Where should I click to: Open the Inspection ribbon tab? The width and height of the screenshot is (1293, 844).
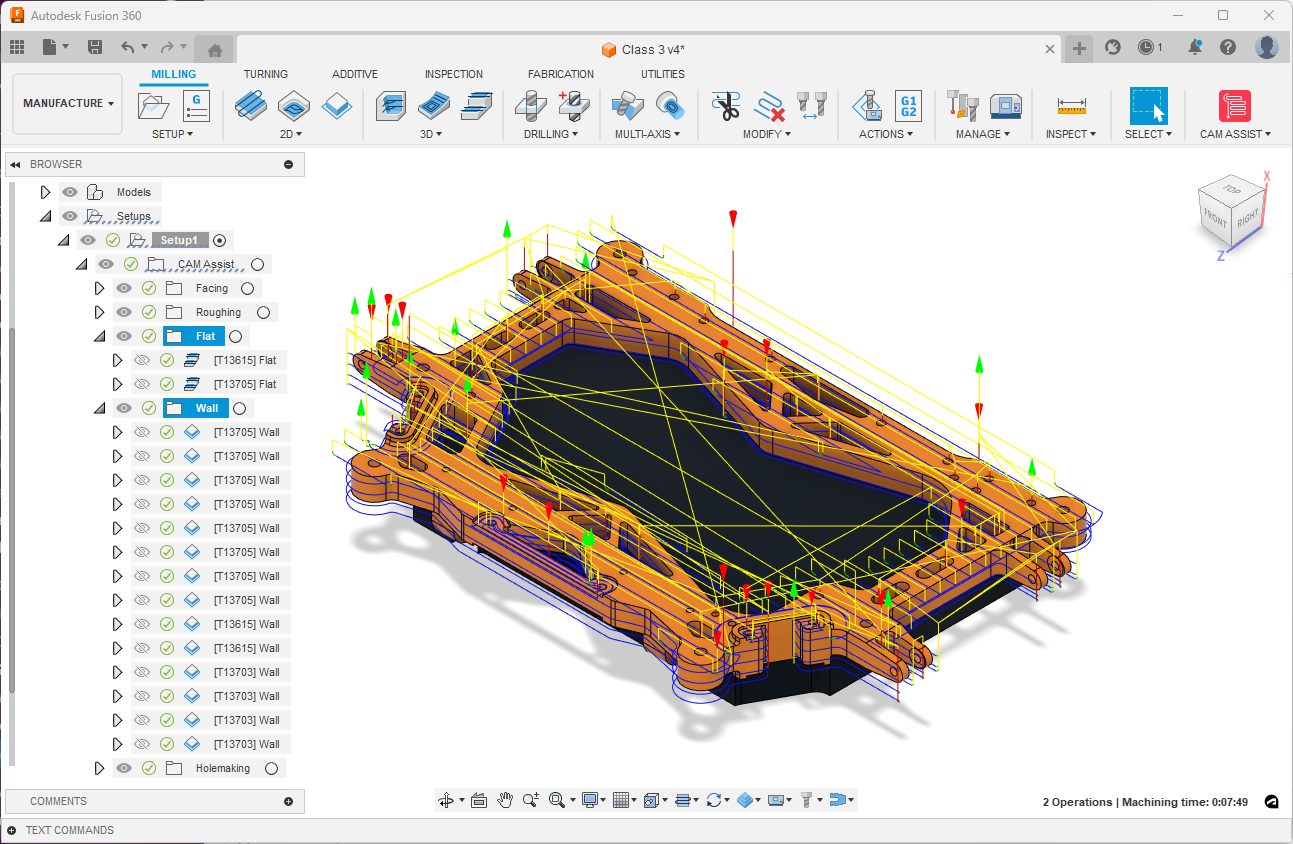pos(453,73)
